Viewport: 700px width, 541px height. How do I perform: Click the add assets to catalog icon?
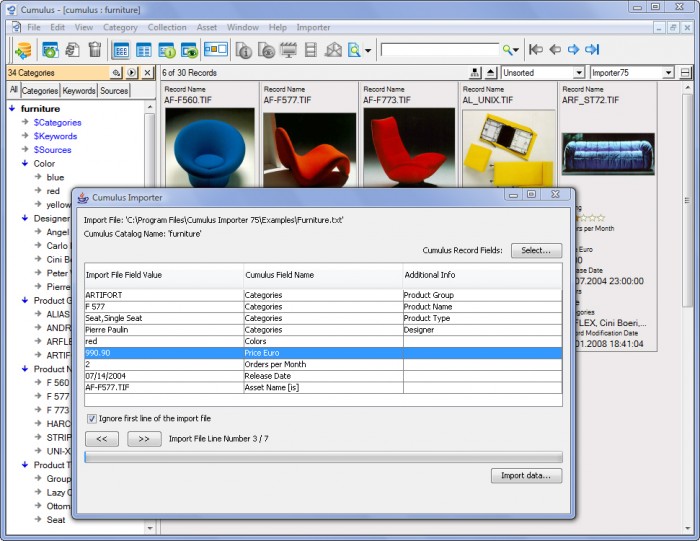50,50
